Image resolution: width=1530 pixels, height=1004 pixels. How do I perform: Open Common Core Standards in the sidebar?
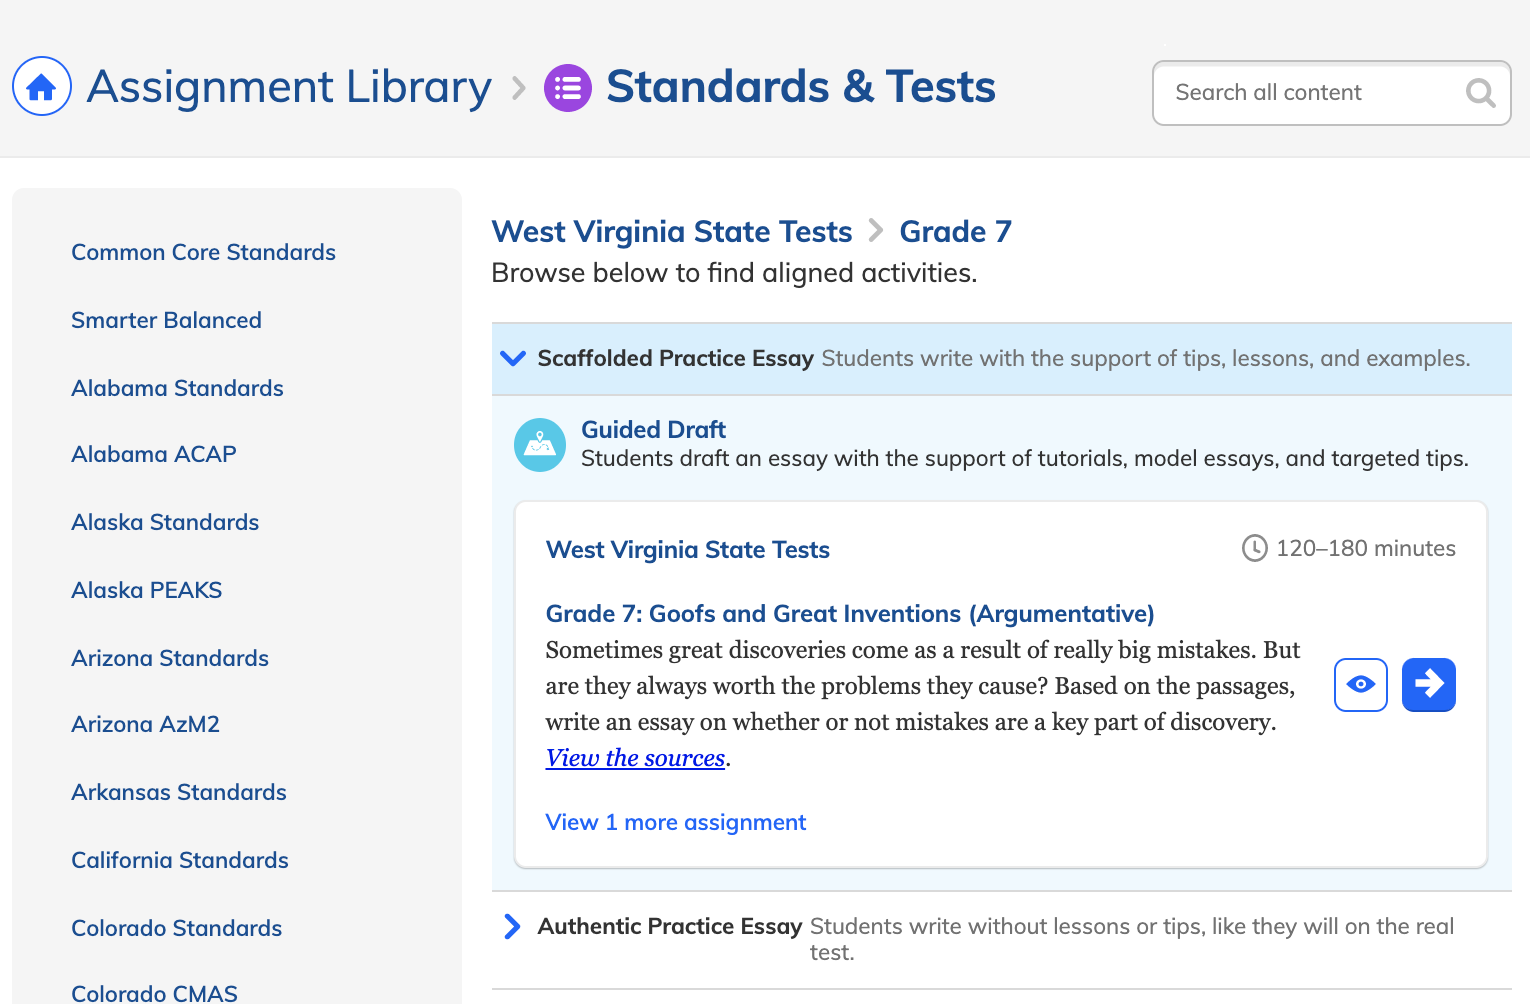point(204,252)
